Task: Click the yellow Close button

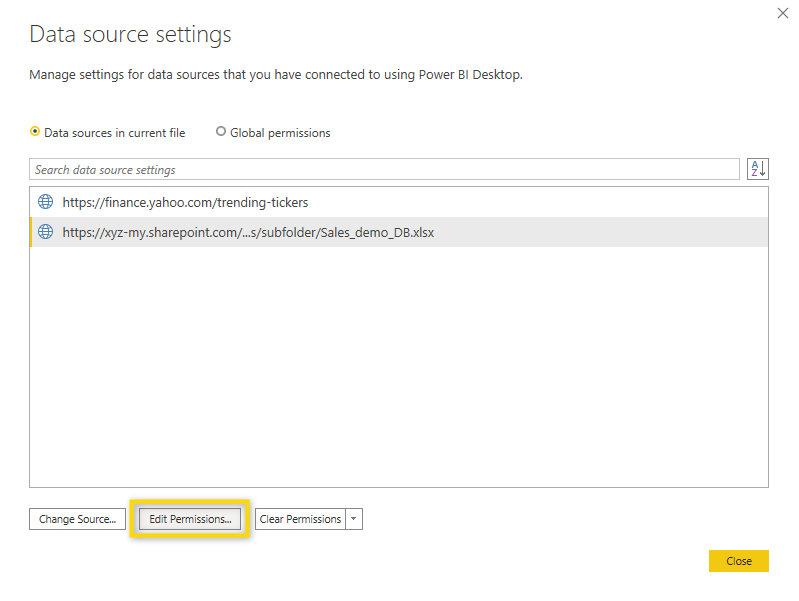Action: (x=738, y=561)
